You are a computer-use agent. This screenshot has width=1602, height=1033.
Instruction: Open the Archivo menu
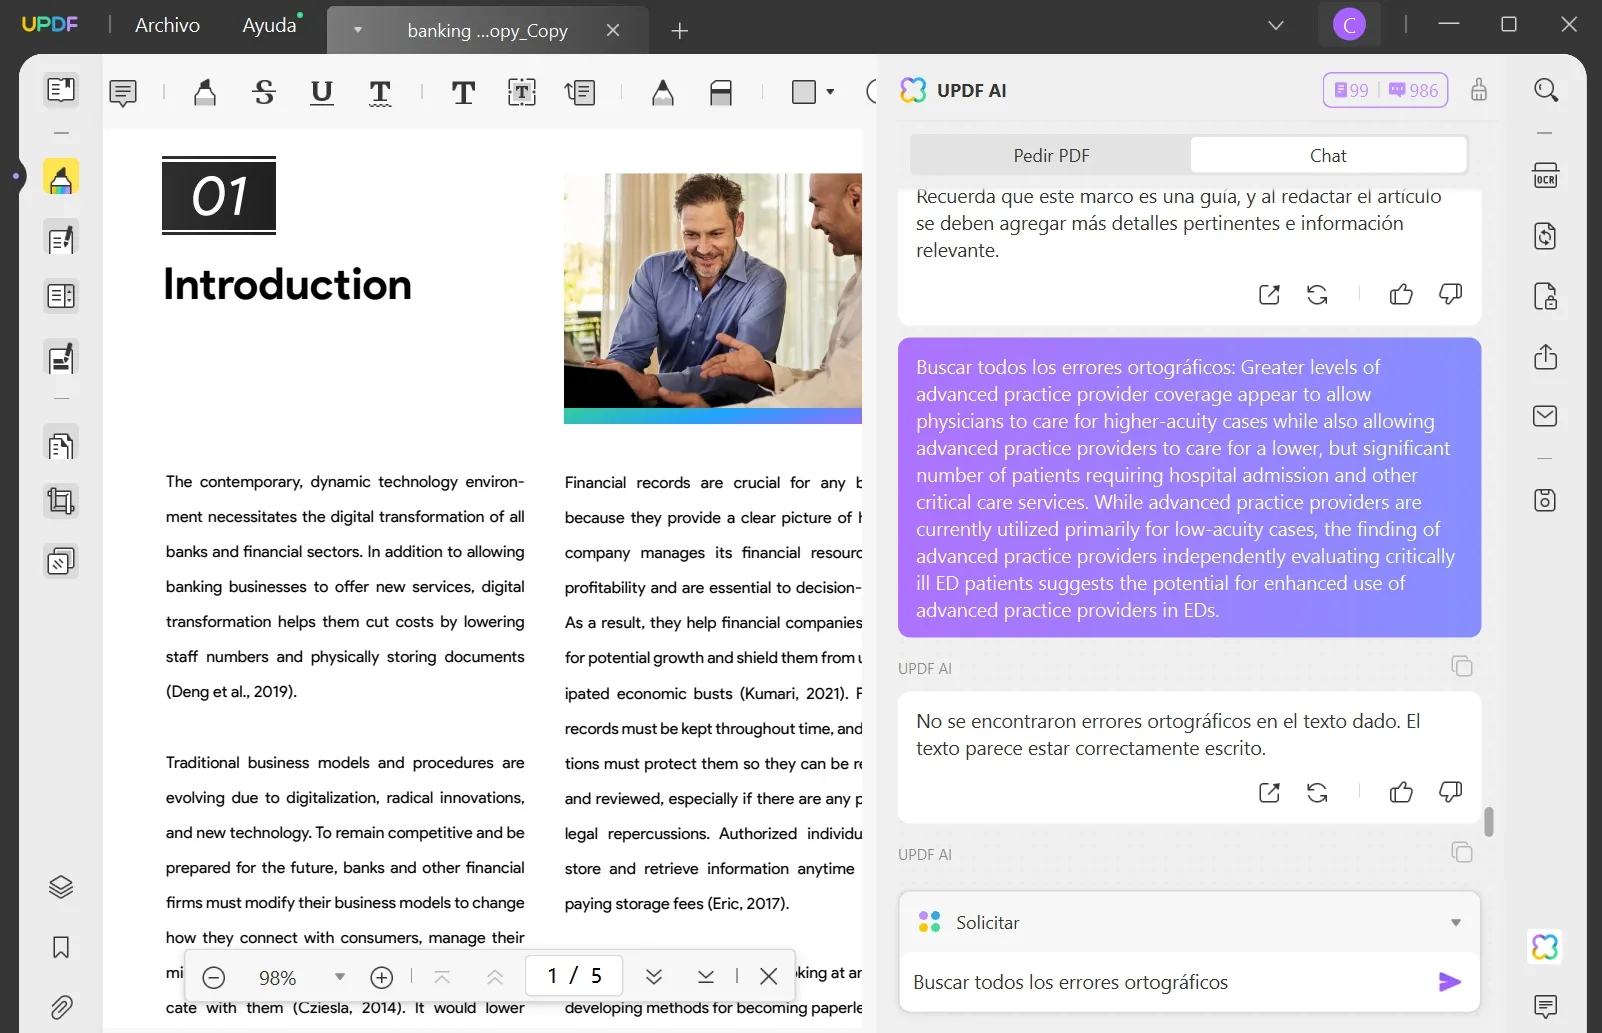168,26
